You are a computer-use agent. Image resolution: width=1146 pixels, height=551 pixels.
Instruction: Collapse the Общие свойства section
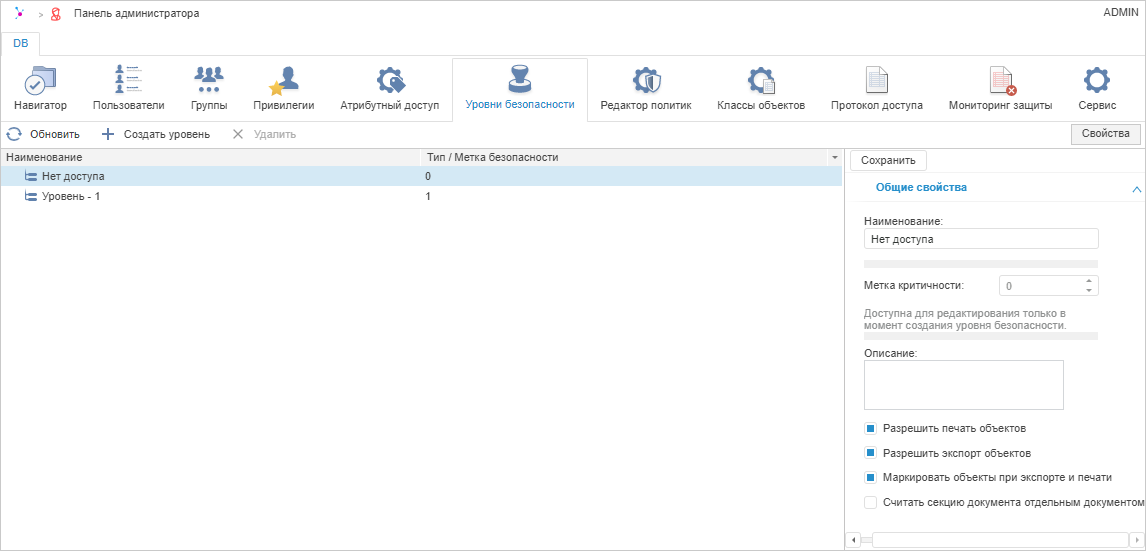point(1136,189)
